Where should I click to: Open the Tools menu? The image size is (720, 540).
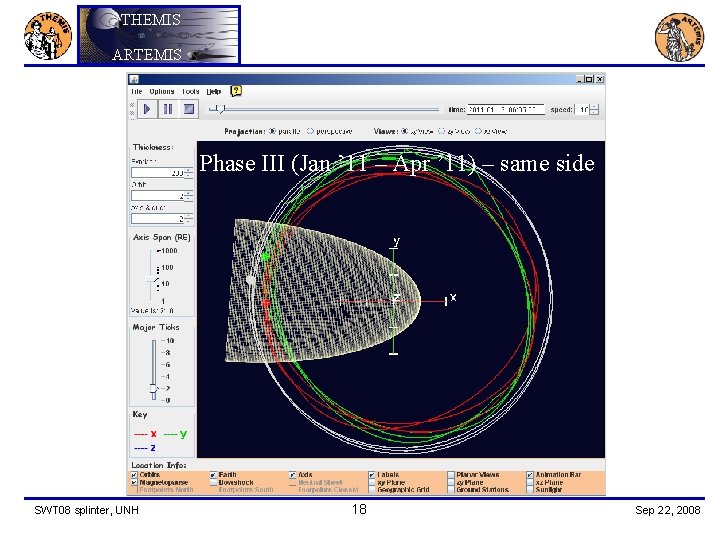190,91
